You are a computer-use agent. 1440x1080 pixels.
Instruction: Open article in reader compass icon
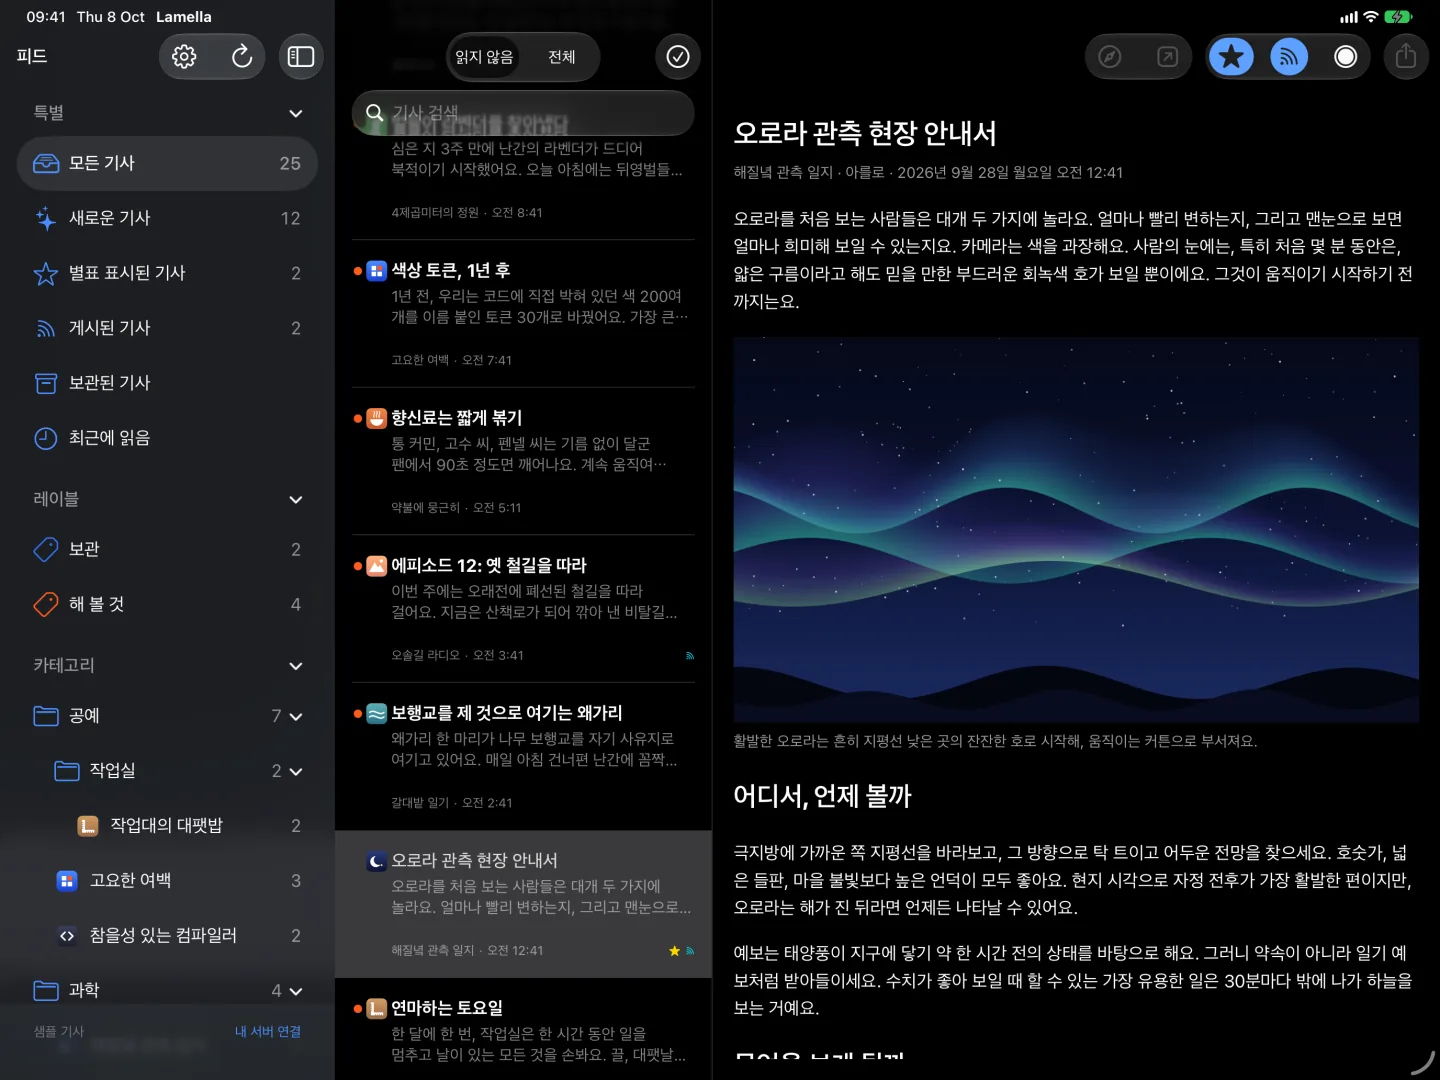[x=1110, y=57]
